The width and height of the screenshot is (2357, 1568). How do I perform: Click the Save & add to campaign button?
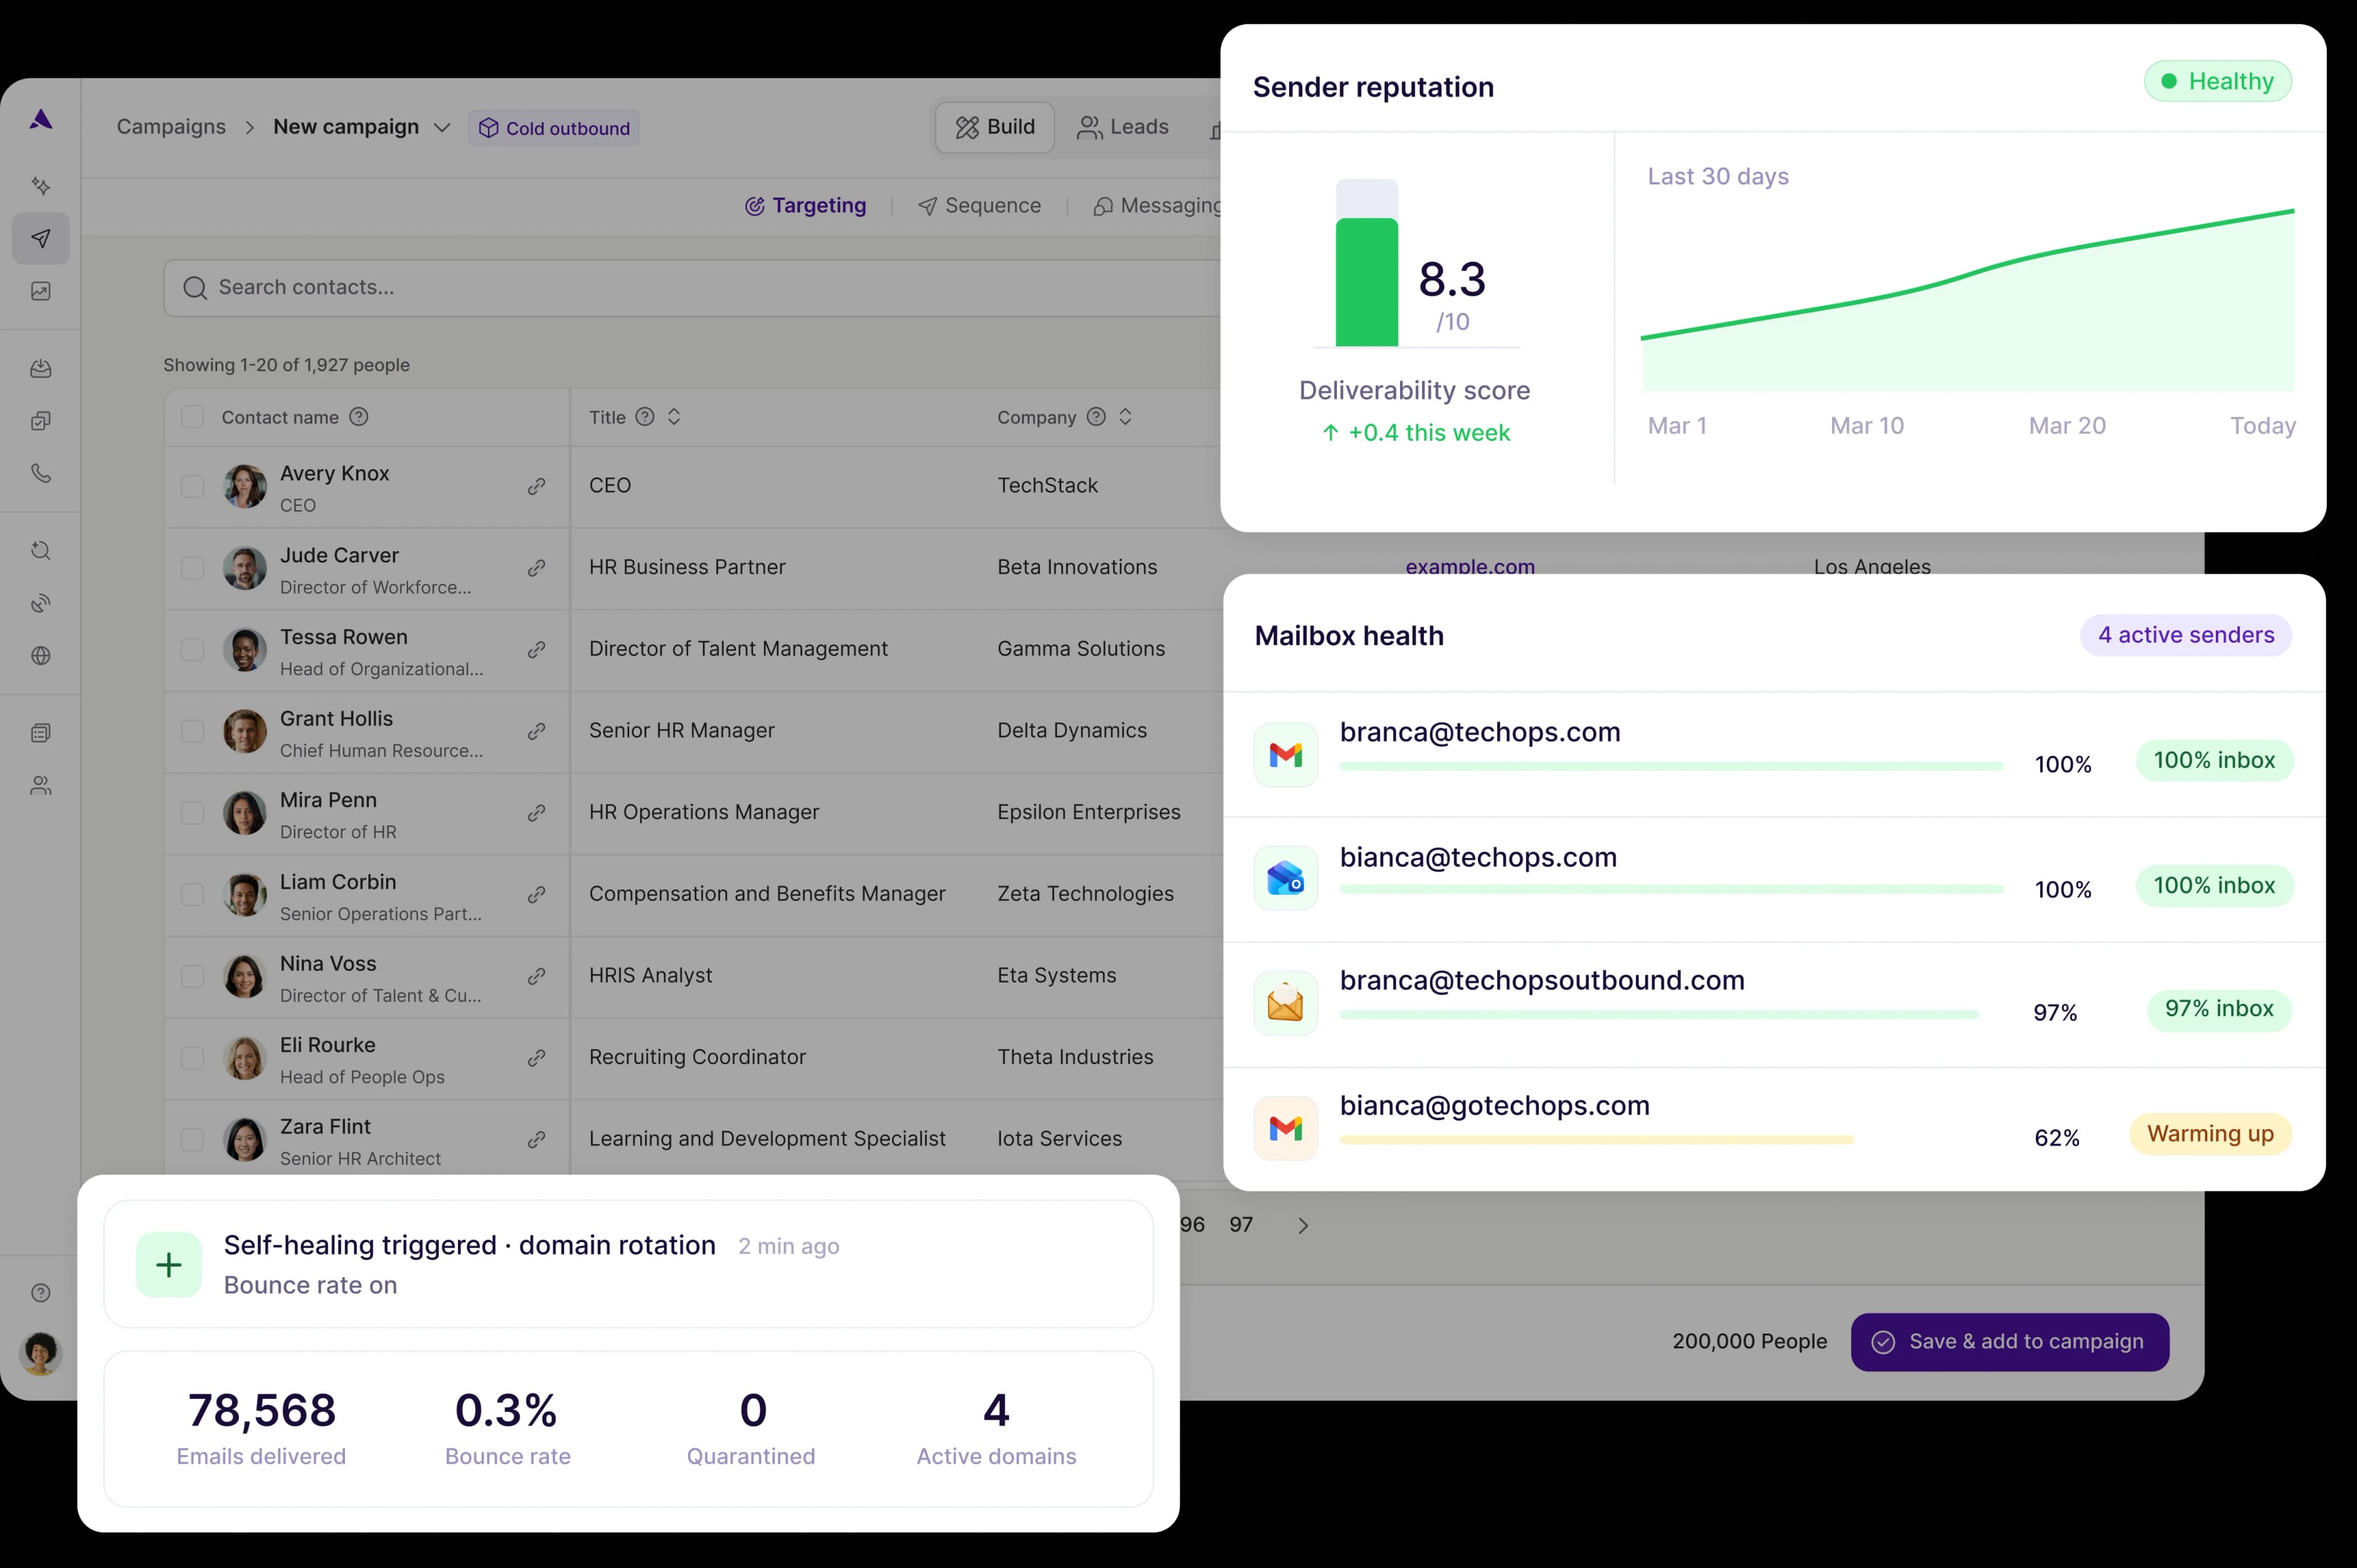2009,1342
